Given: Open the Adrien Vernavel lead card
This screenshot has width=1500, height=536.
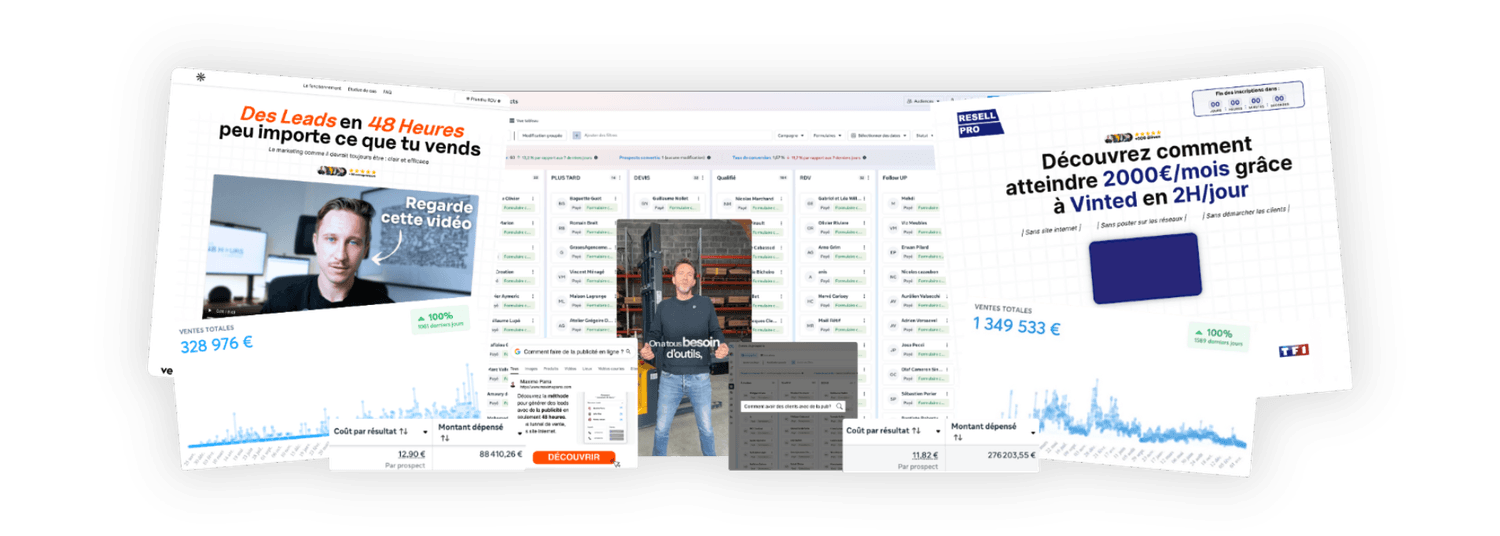Looking at the screenshot, I should click(918, 327).
